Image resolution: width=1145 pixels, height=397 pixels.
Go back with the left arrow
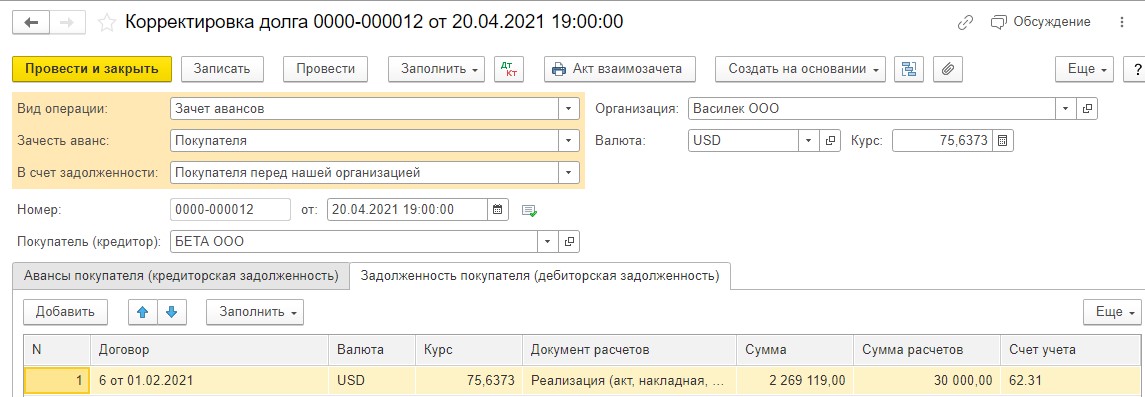coord(31,23)
